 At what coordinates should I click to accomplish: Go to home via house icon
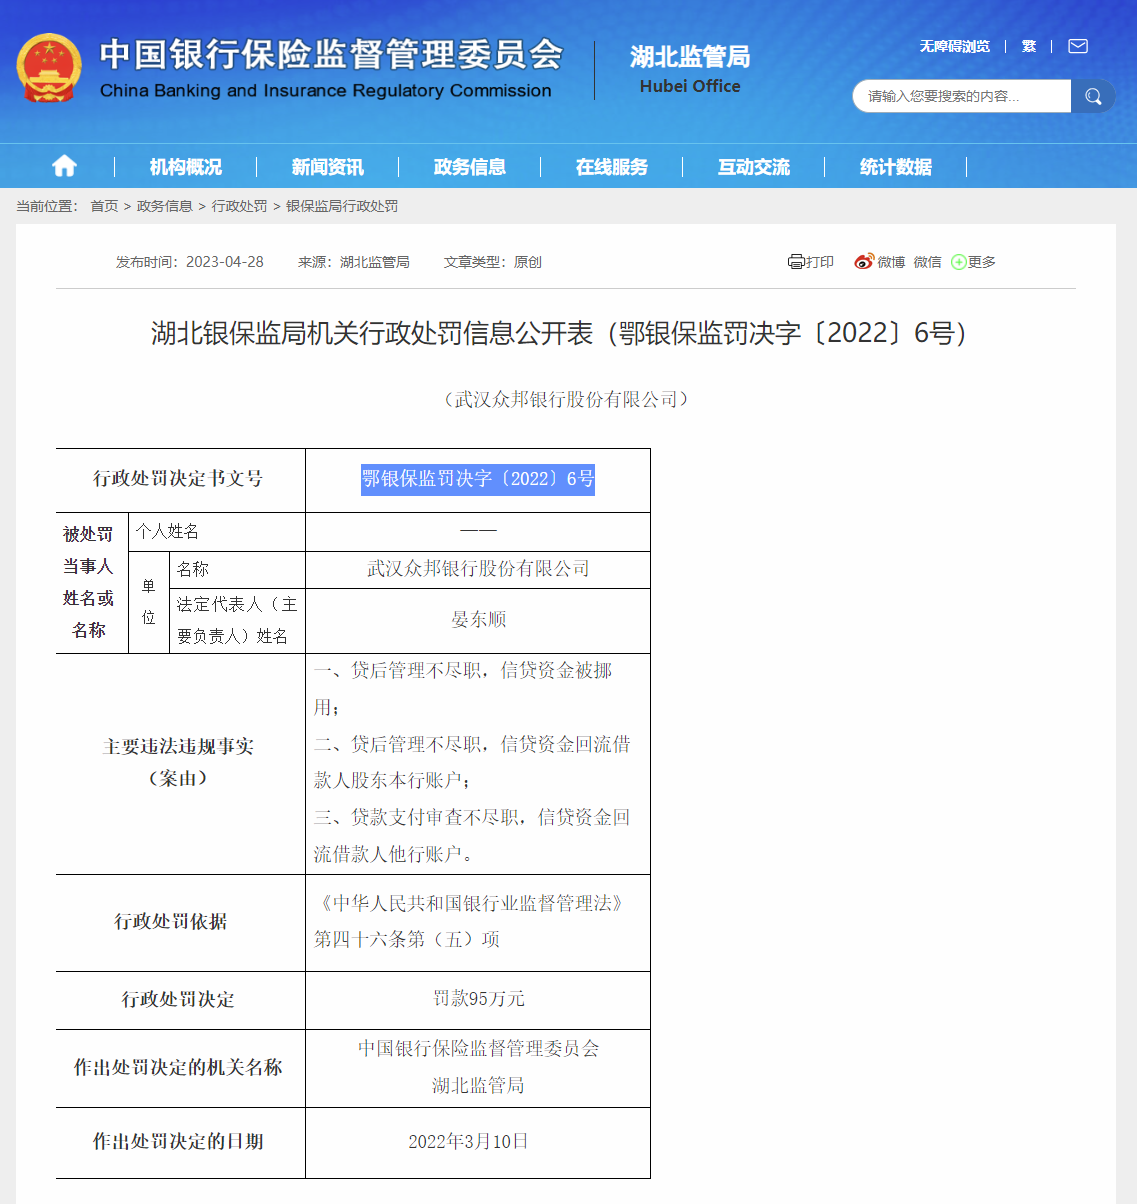pyautogui.click(x=64, y=166)
